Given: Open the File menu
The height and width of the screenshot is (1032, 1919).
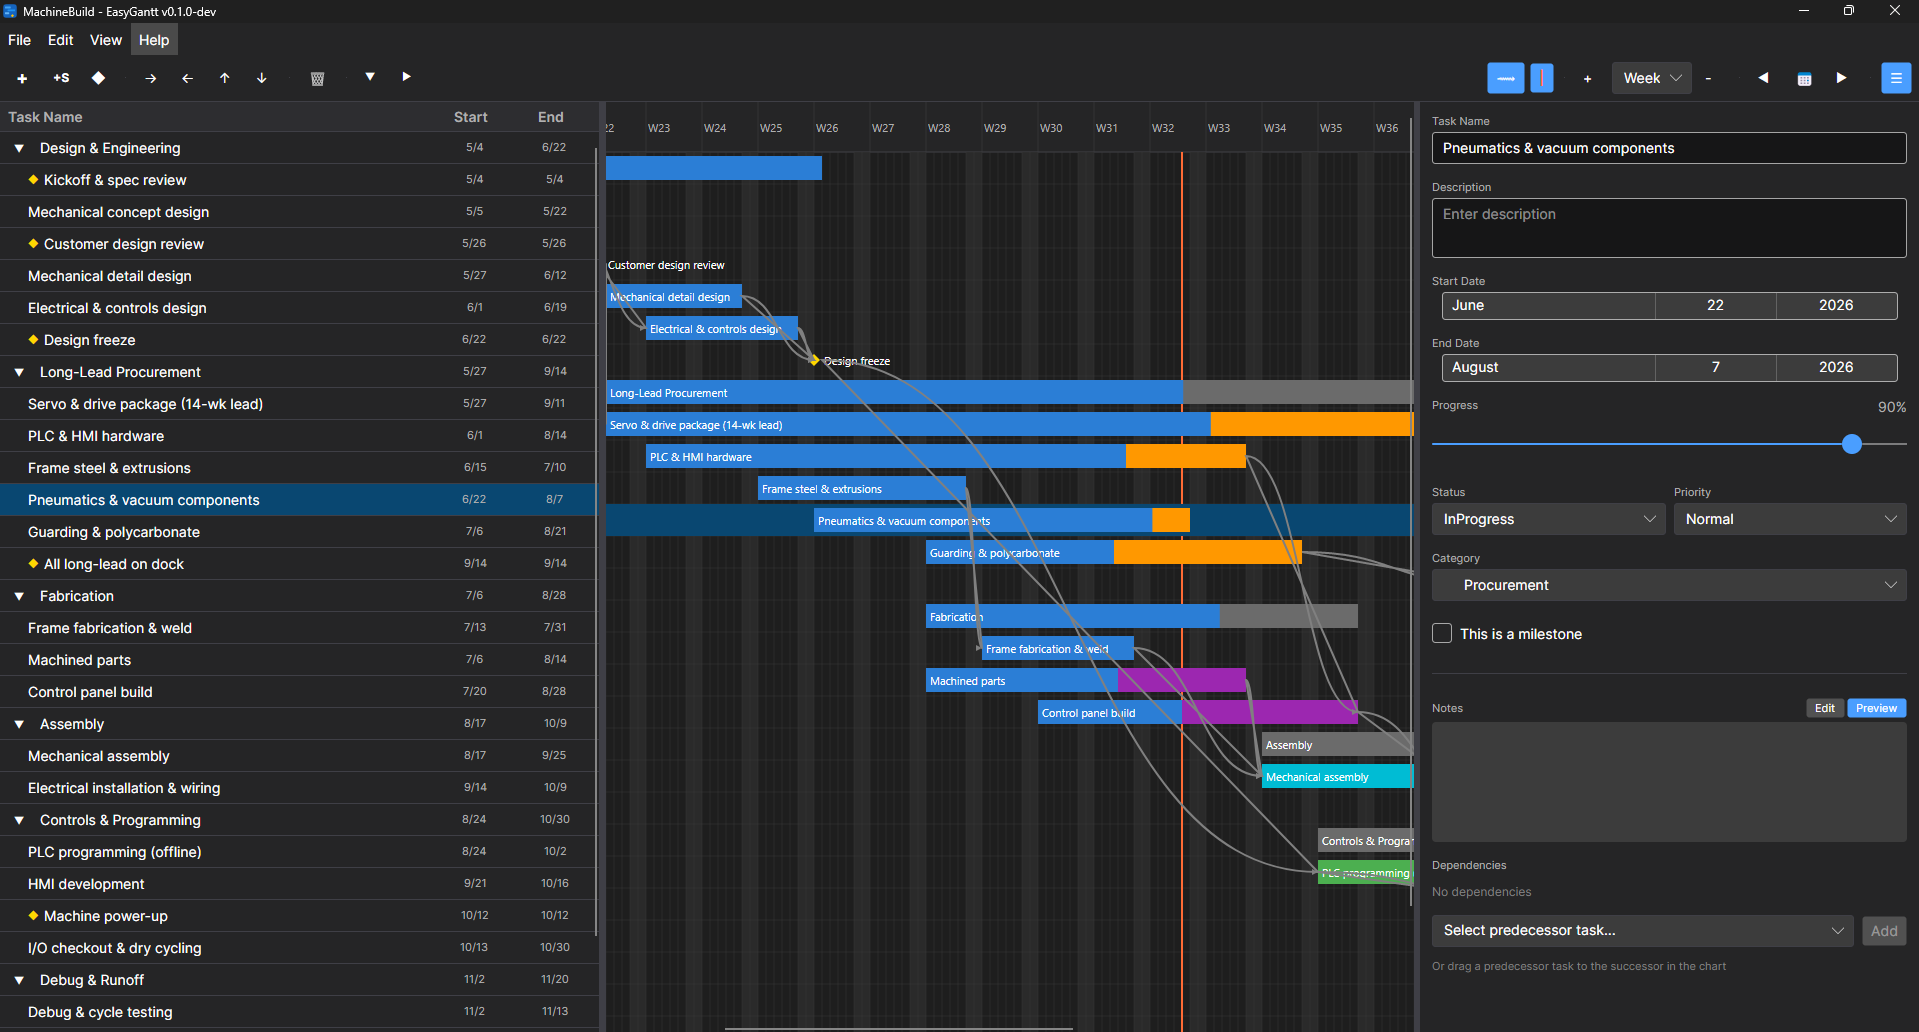Looking at the screenshot, I should coord(19,40).
